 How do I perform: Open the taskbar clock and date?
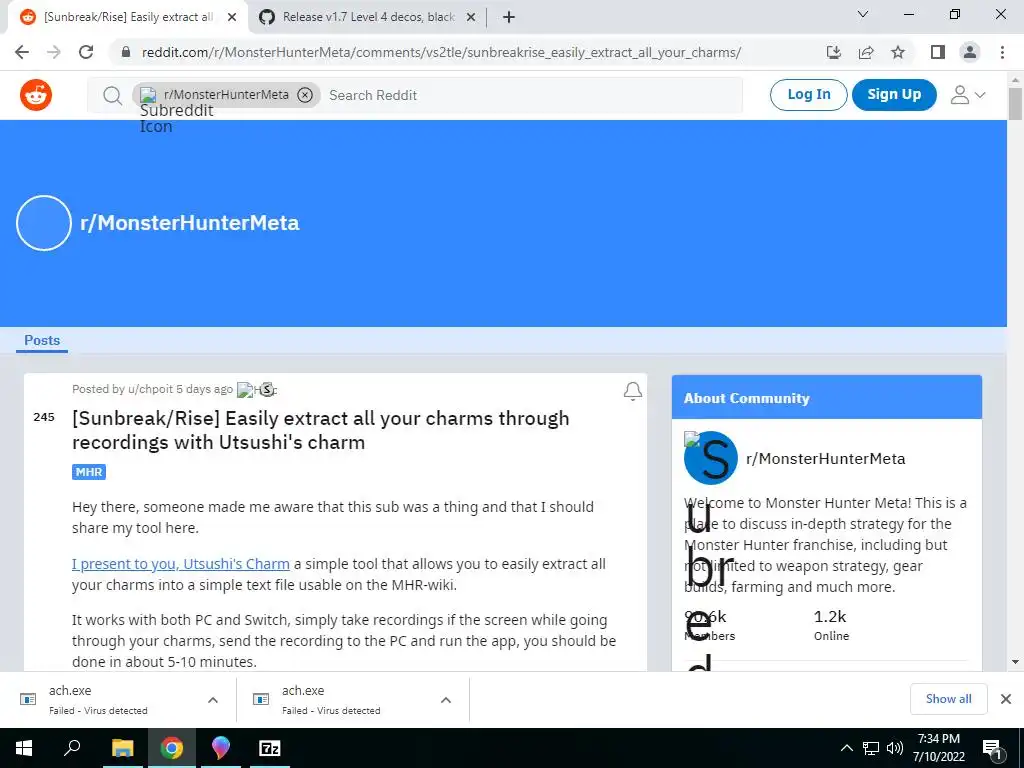[x=938, y=748]
